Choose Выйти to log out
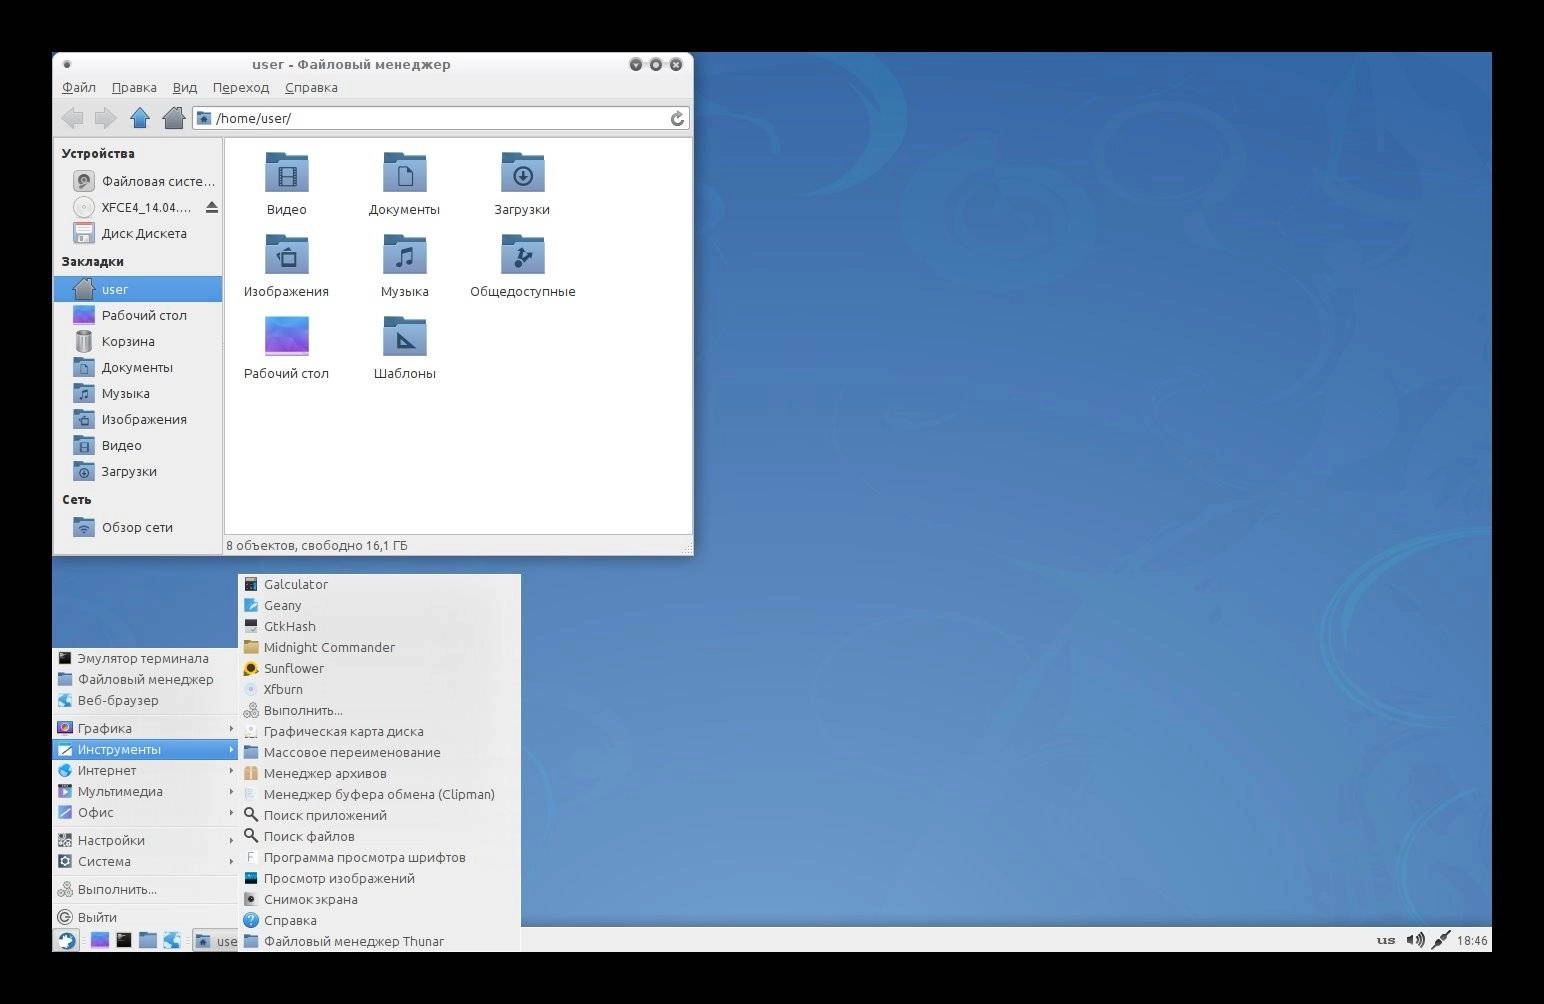 tap(145, 917)
